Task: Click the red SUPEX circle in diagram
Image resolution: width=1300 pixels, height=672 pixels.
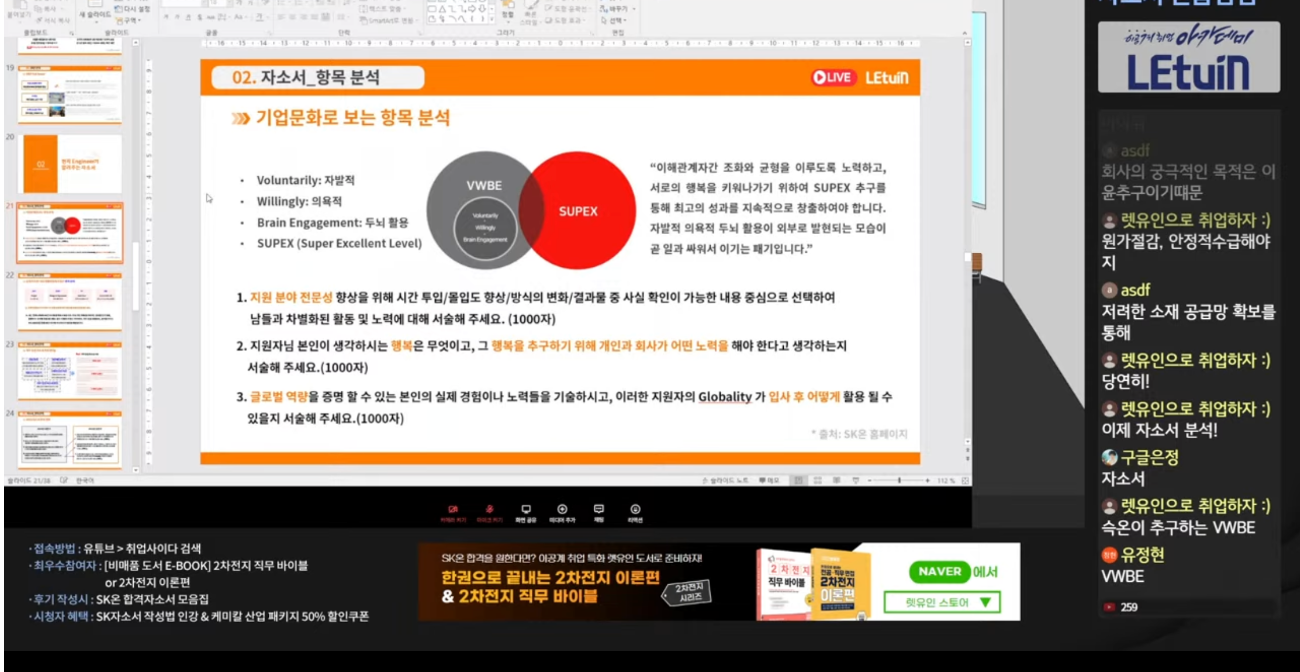Action: point(578,211)
